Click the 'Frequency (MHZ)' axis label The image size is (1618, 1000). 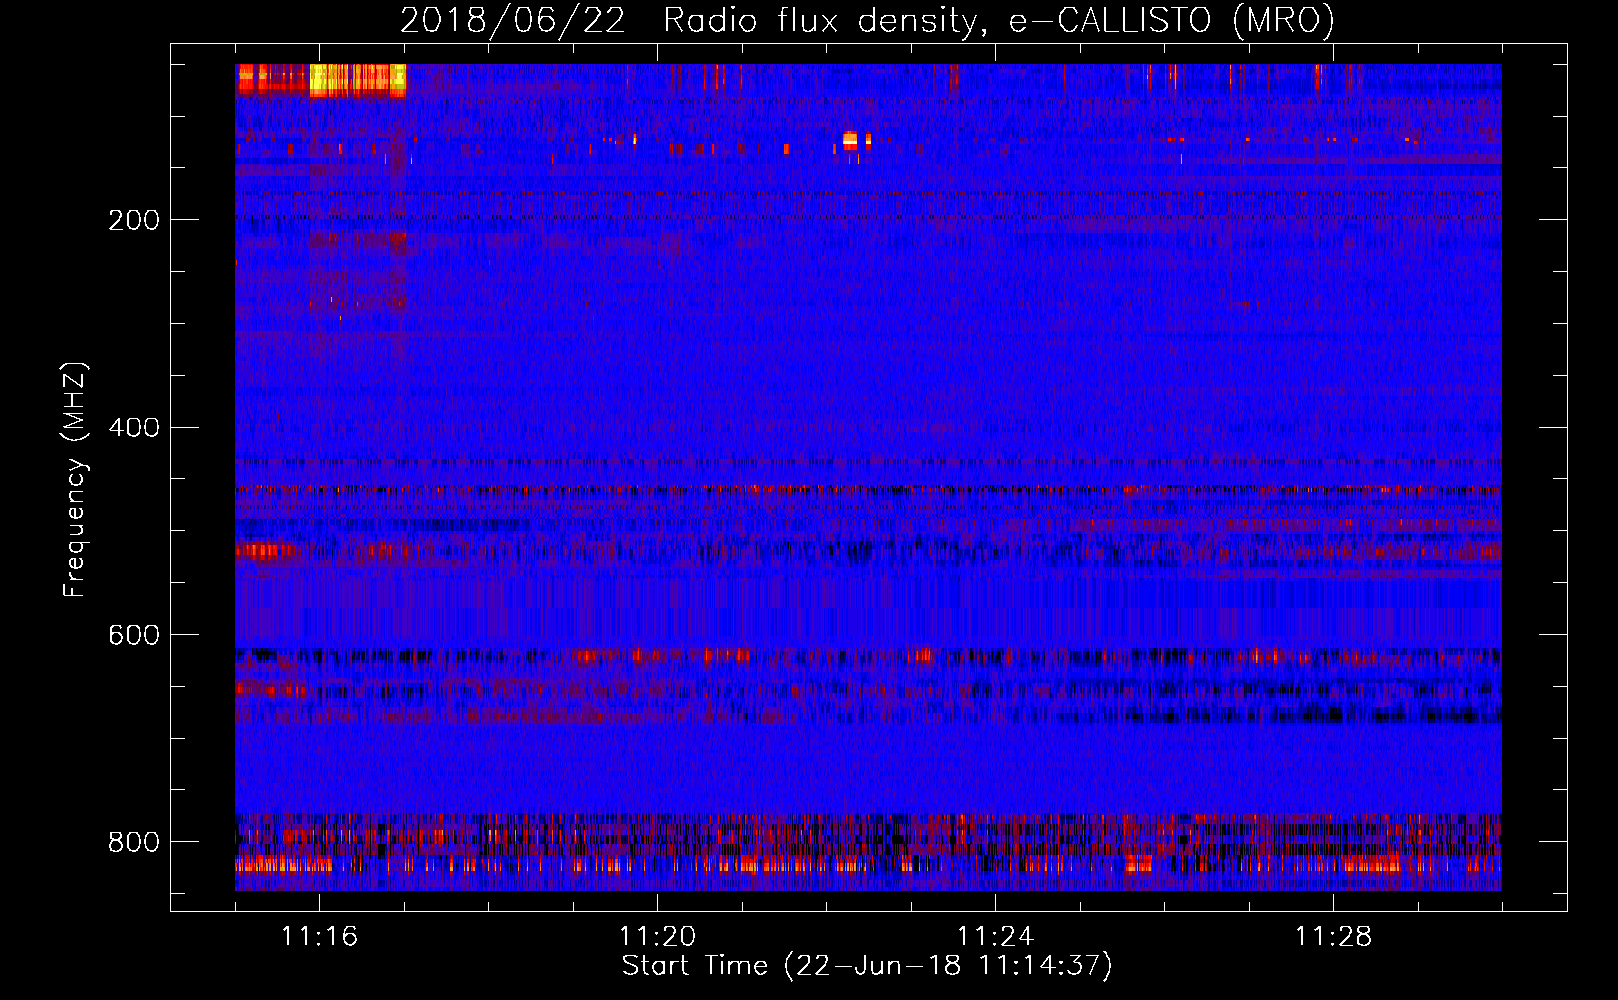point(75,479)
